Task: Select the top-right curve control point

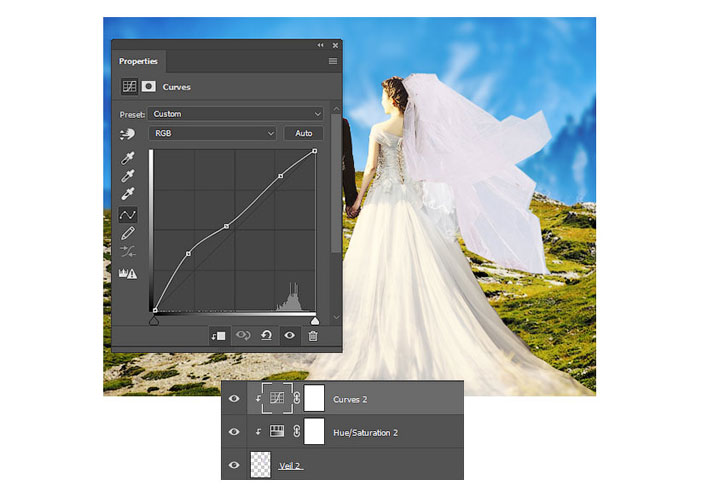Action: click(x=315, y=151)
